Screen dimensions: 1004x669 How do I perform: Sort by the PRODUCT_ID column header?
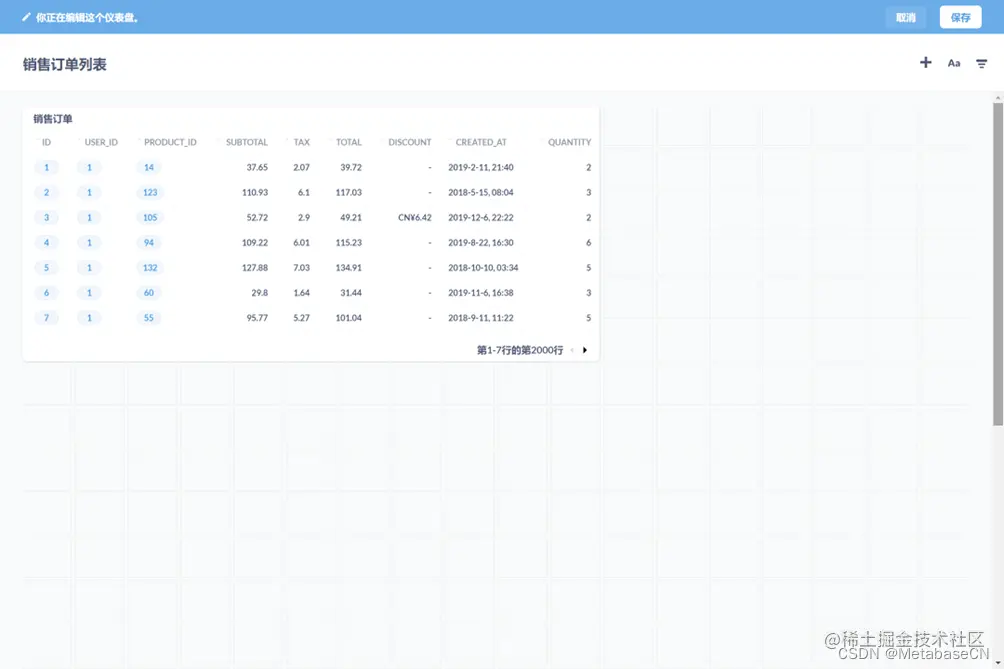click(170, 142)
